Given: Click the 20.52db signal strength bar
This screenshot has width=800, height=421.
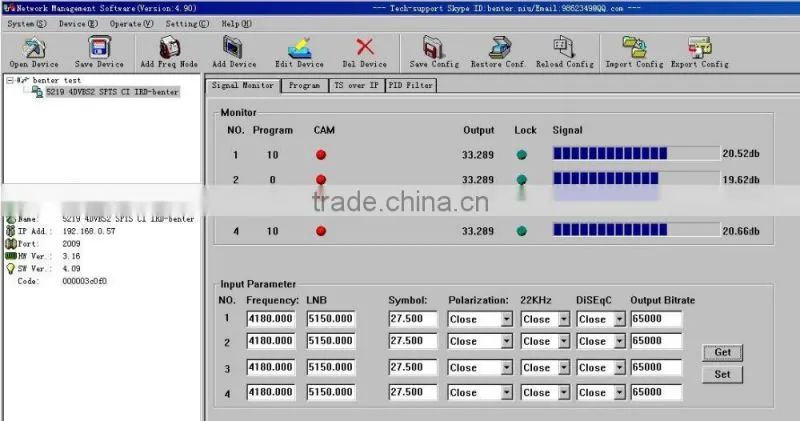Looking at the screenshot, I should (x=636, y=153).
